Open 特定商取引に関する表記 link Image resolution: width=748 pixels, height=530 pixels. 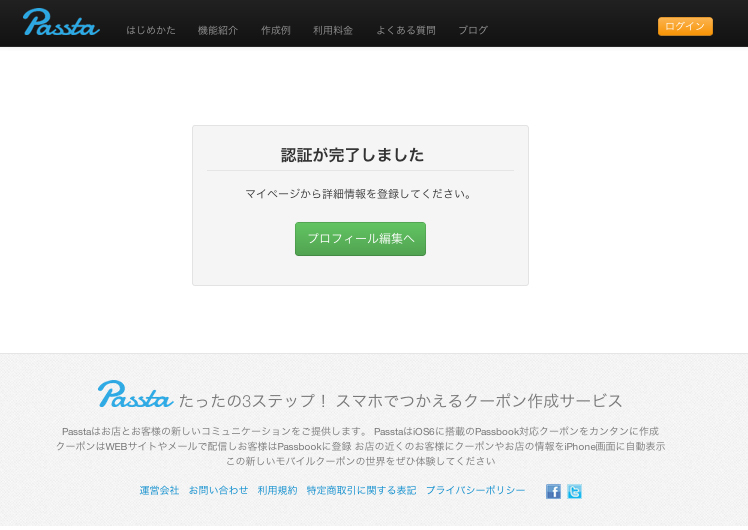[x=361, y=490]
